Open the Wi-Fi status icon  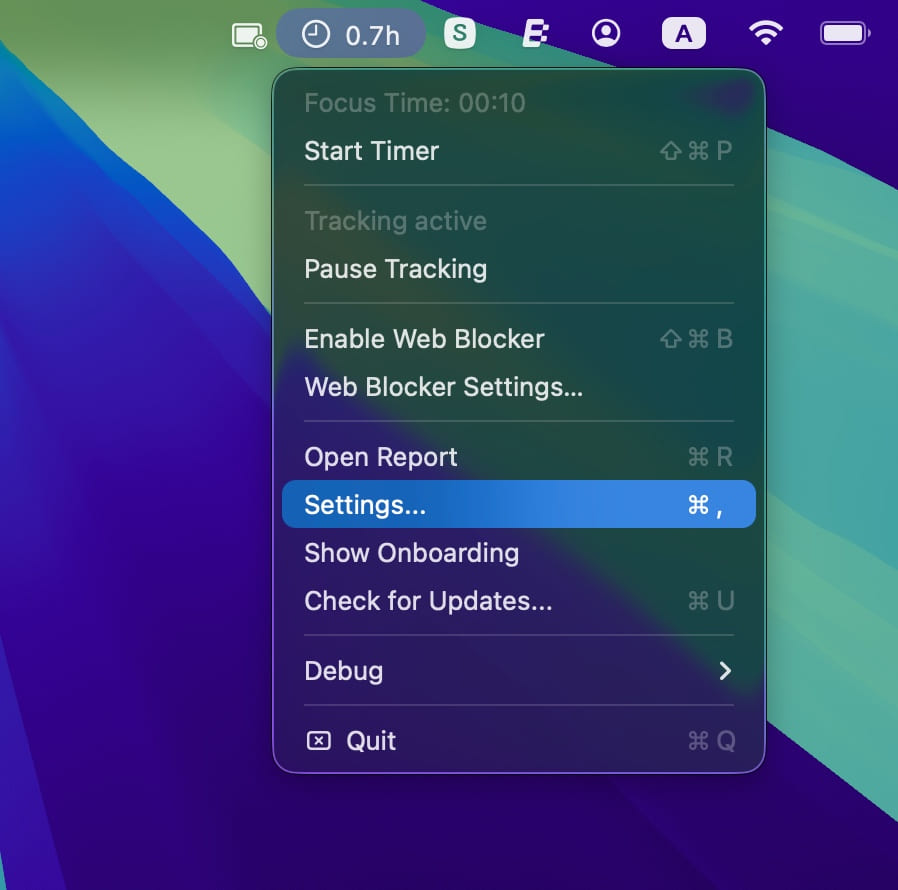[764, 32]
